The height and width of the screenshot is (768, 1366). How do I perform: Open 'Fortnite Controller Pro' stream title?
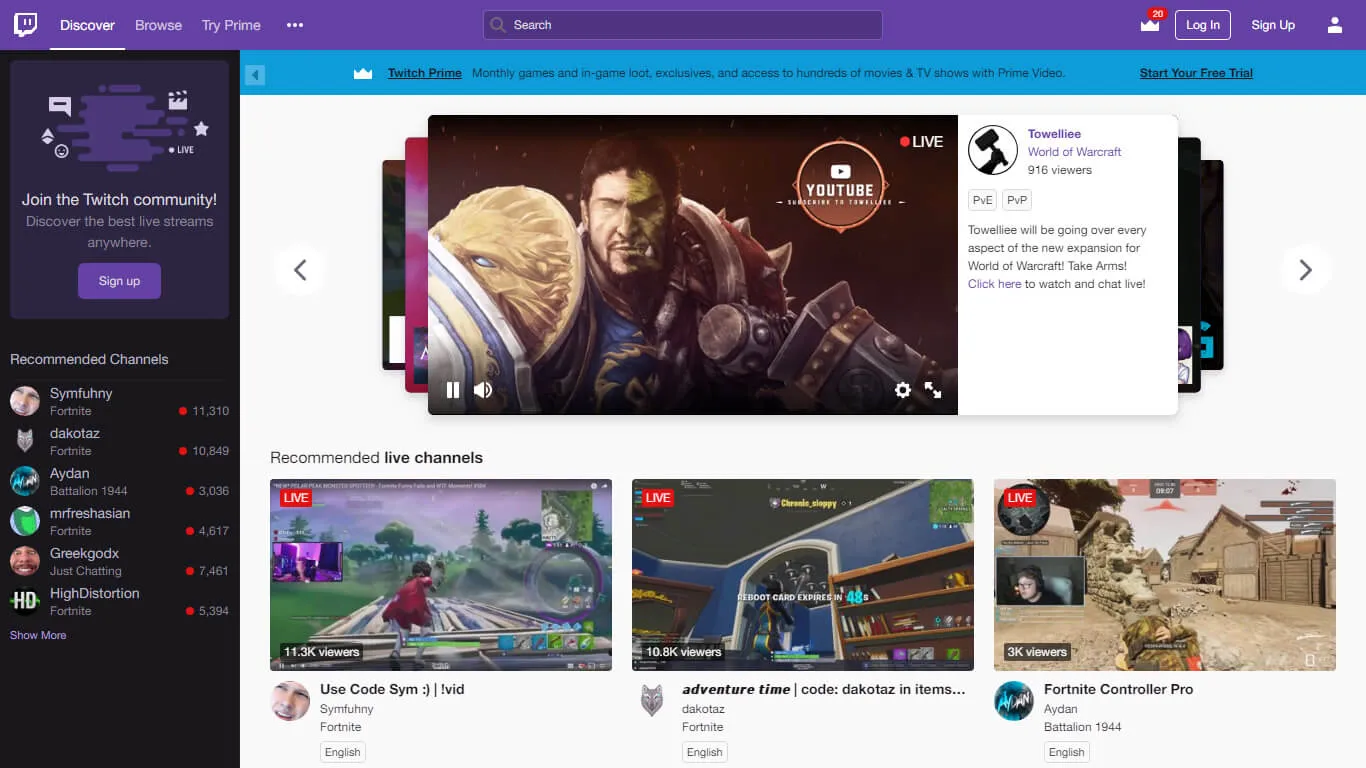[x=1118, y=689]
